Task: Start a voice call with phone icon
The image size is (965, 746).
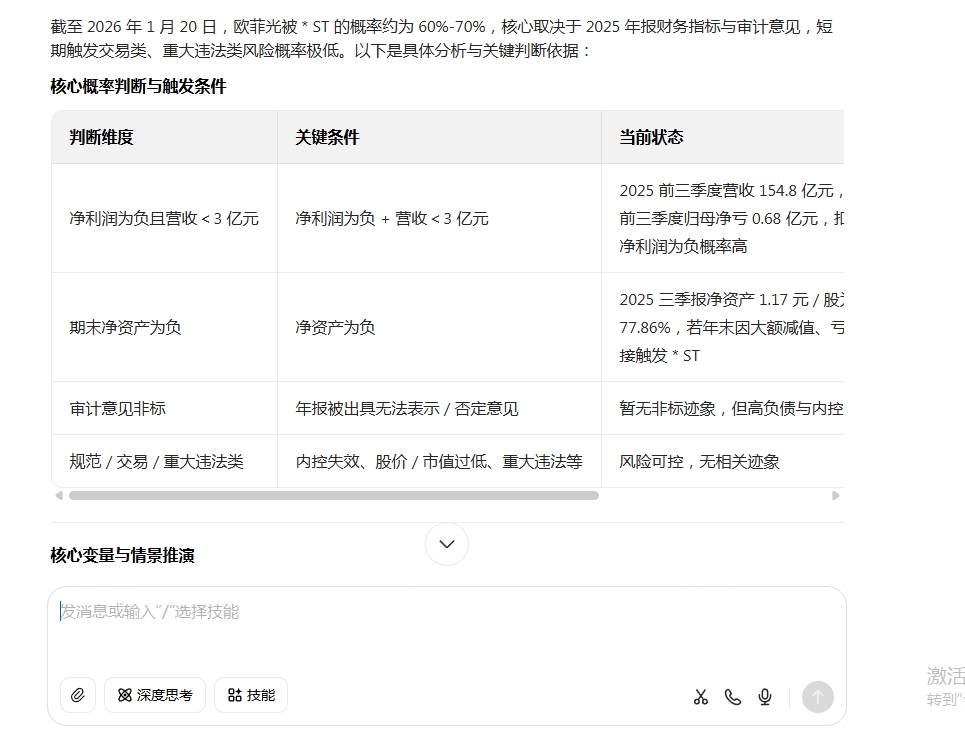Action: click(732, 697)
